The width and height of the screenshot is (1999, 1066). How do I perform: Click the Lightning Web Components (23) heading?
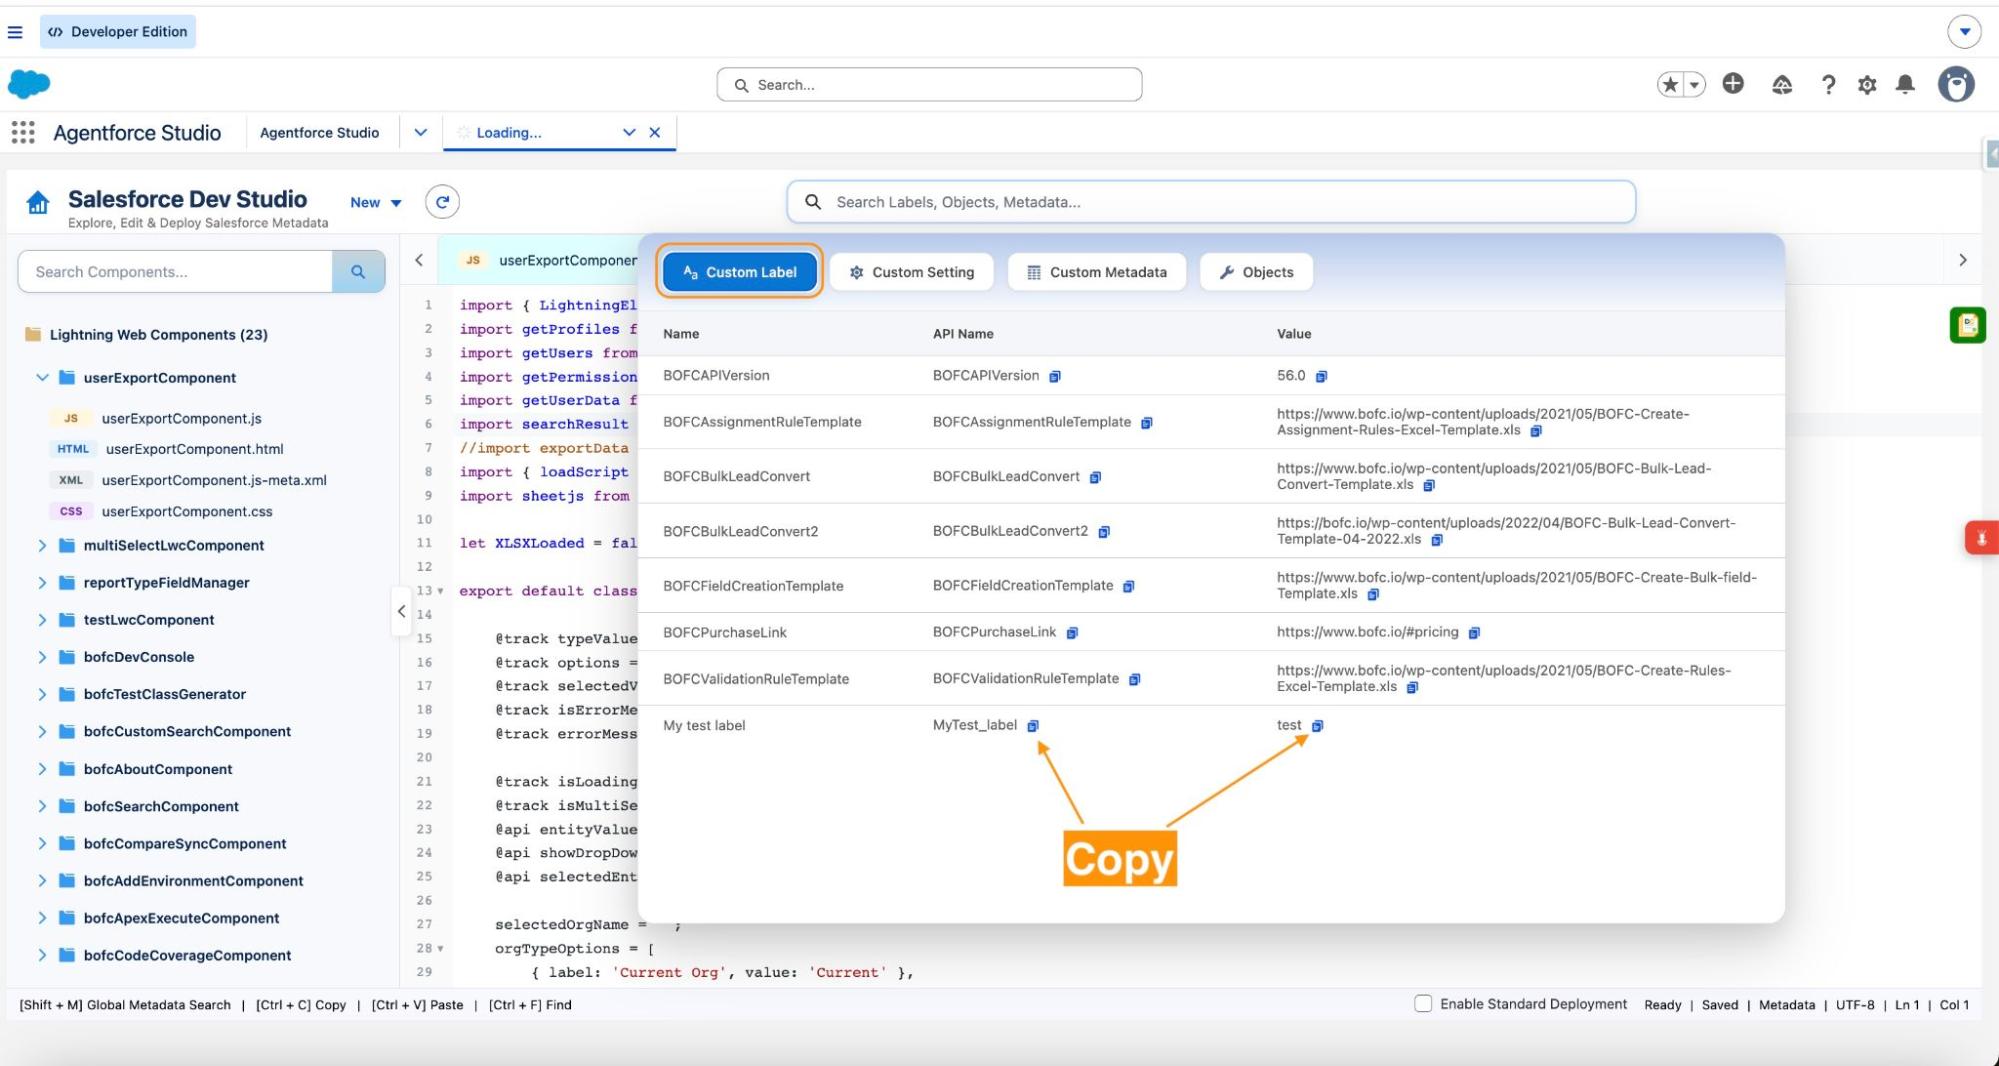(x=158, y=335)
